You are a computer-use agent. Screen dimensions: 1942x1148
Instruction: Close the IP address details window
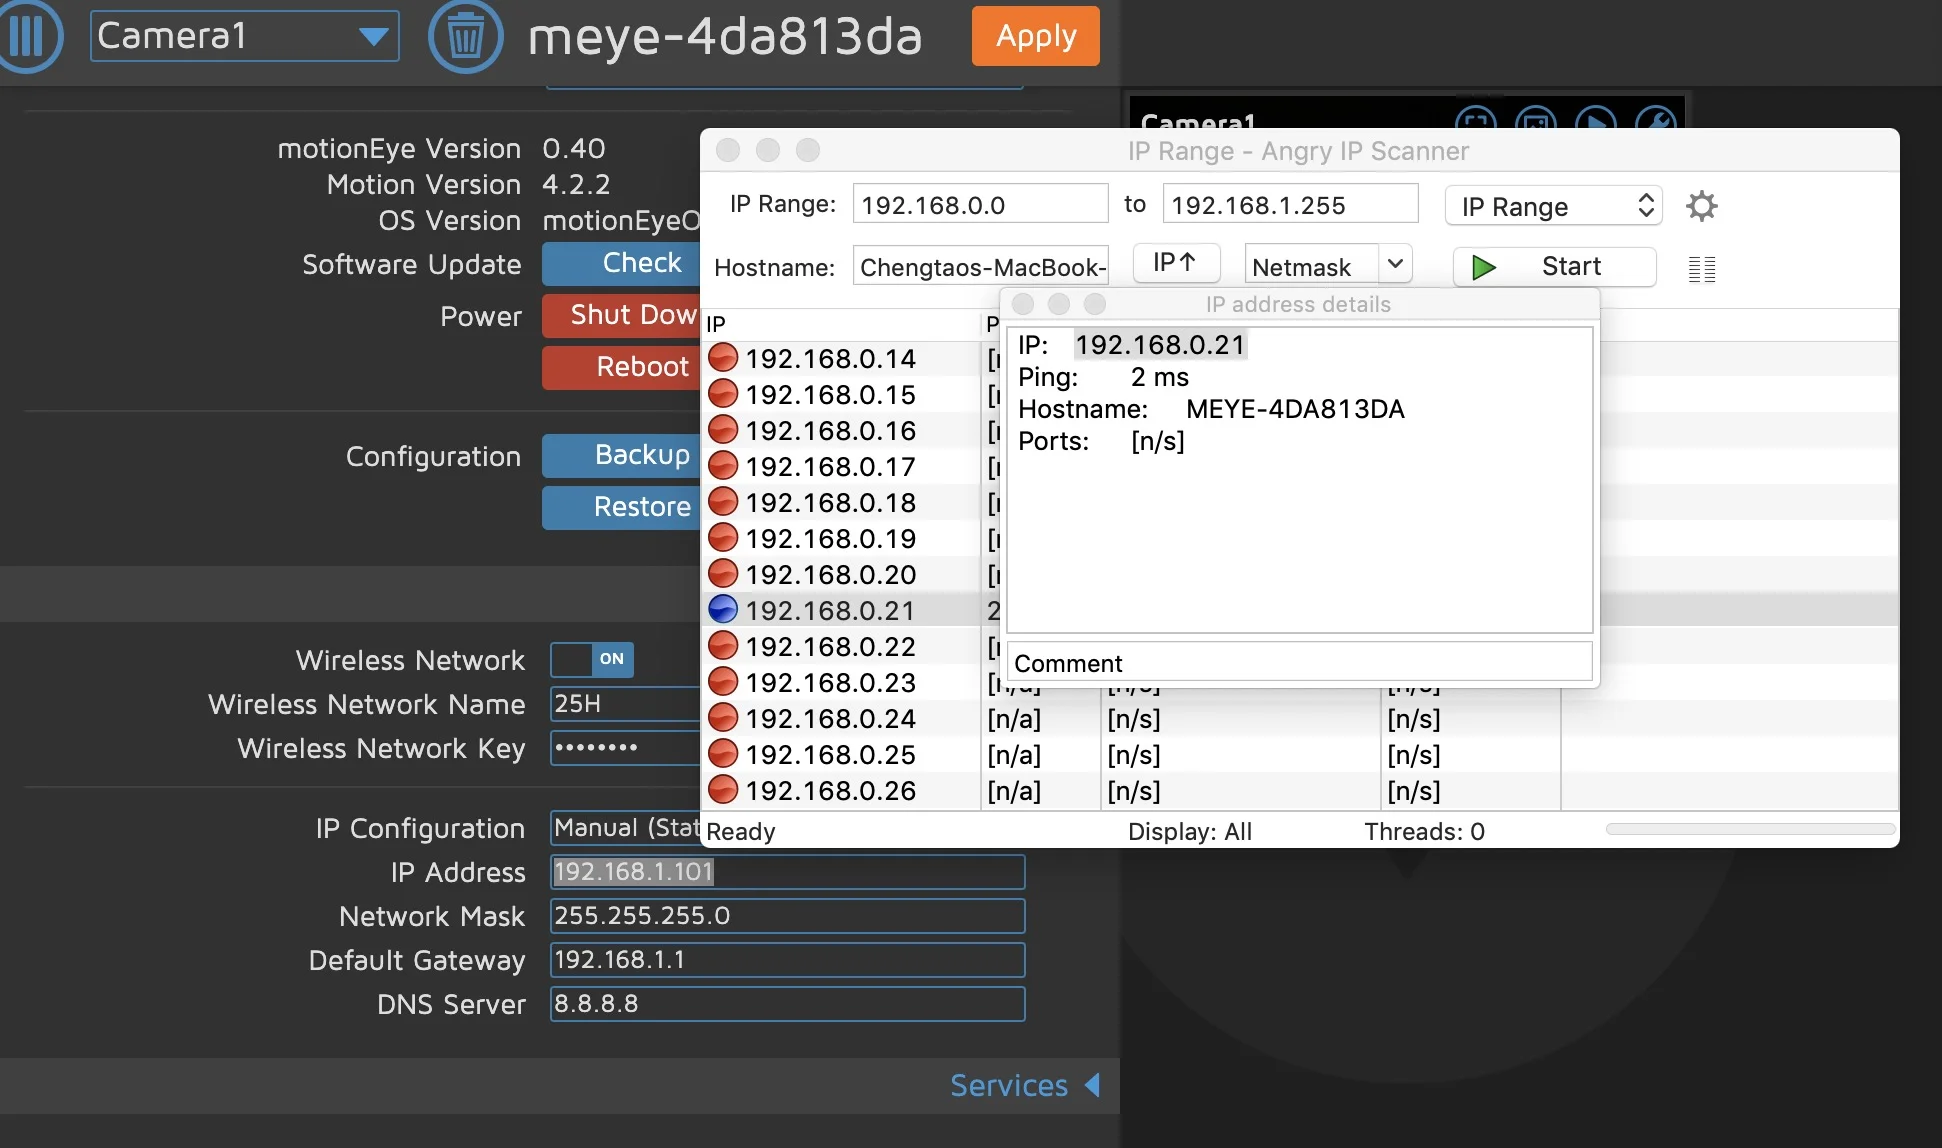coord(1023,304)
